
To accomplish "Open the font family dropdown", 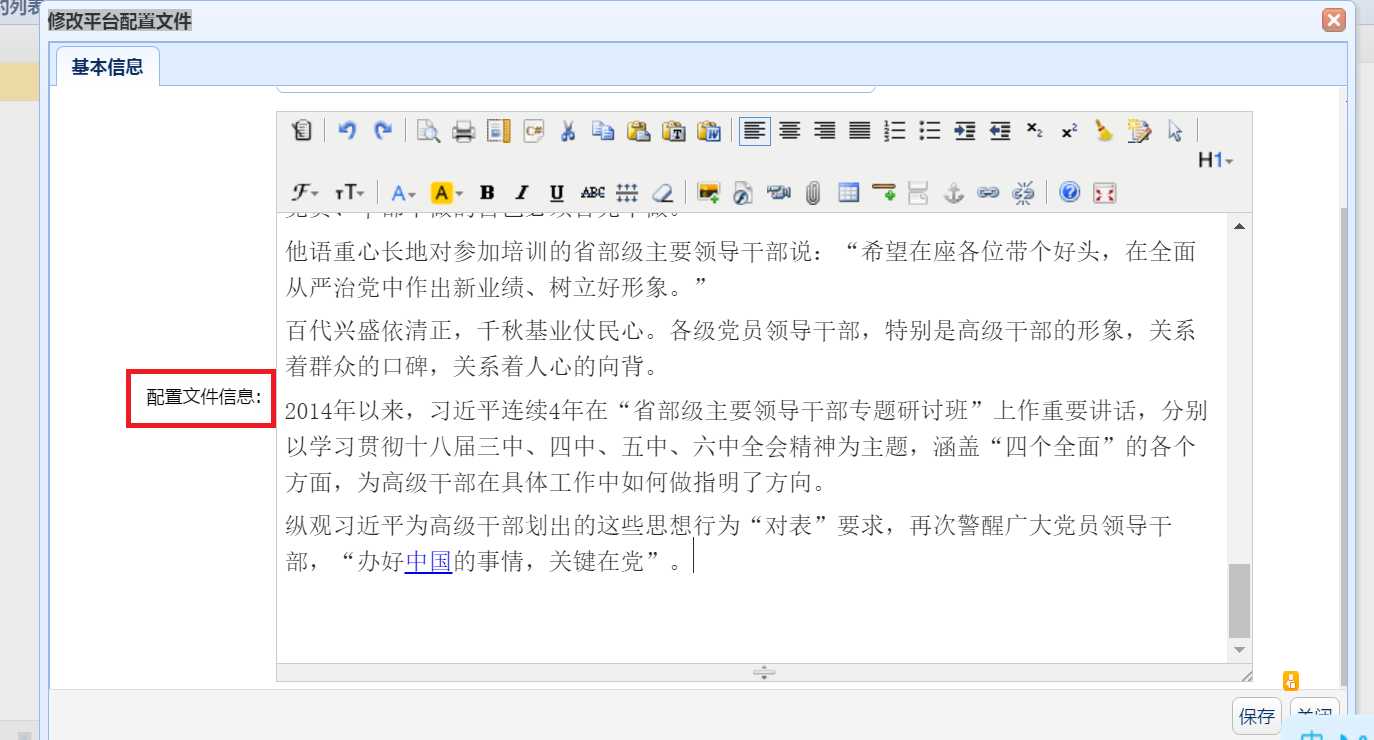I will pos(305,193).
